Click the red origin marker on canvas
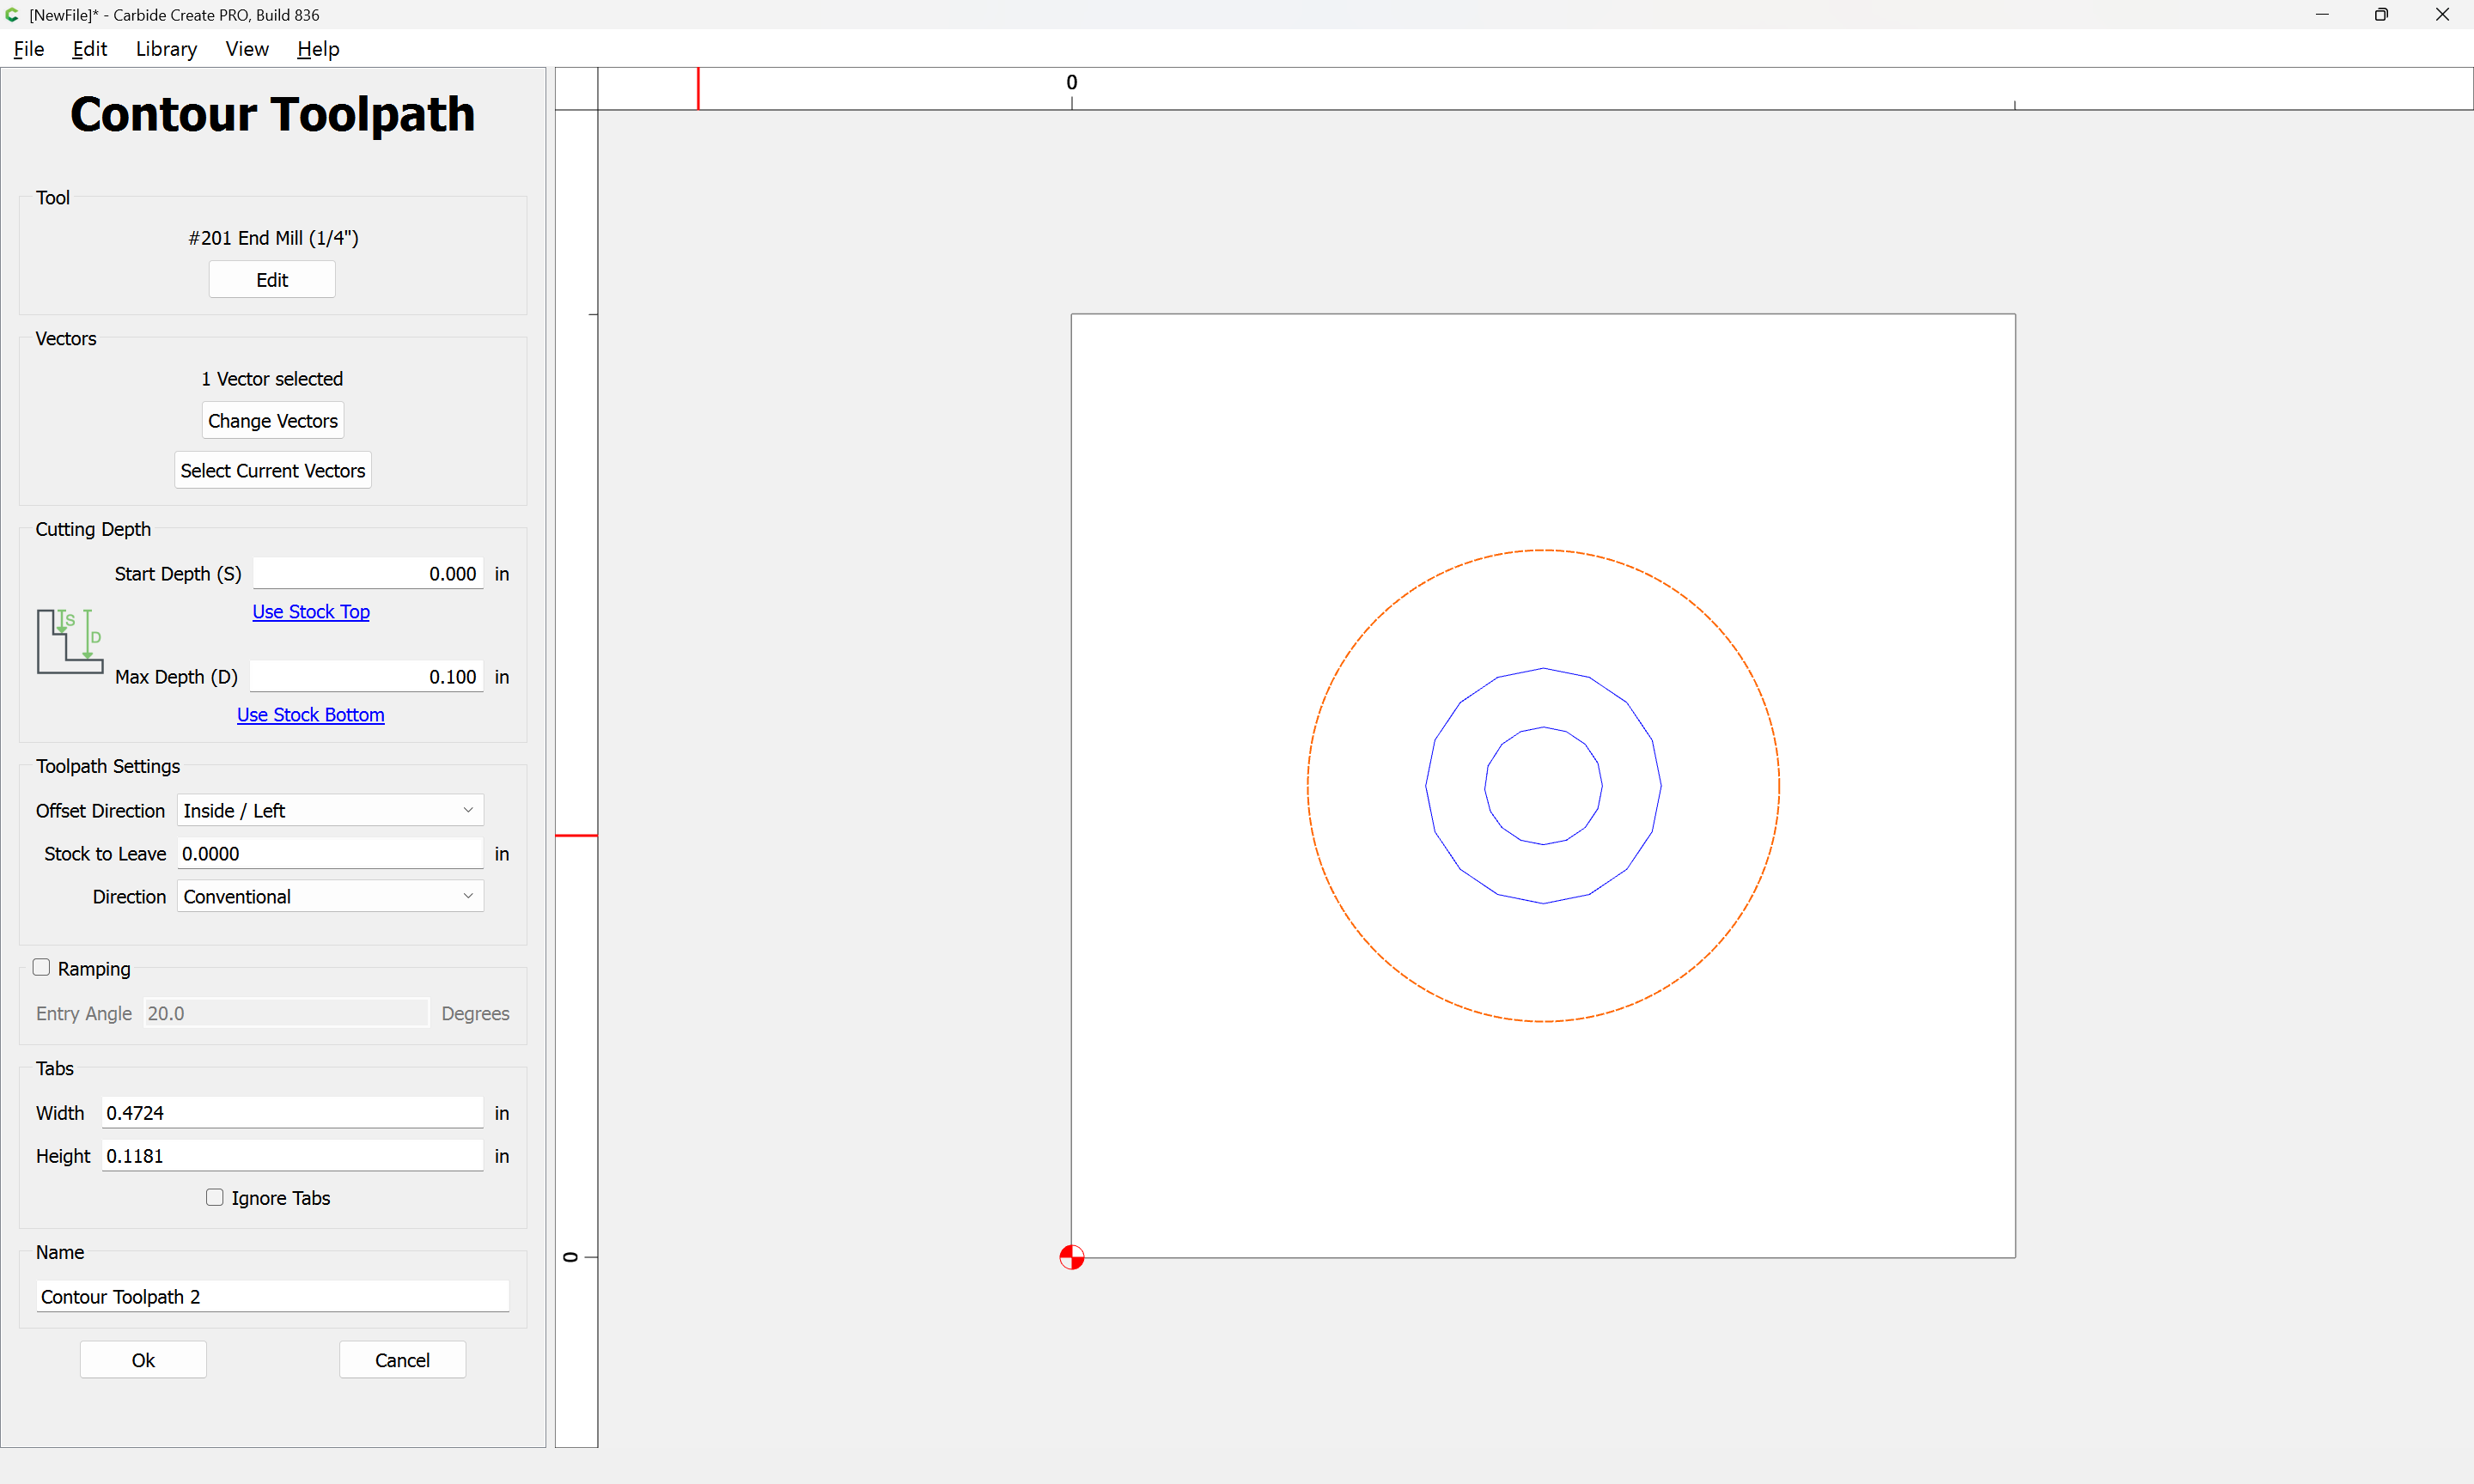The width and height of the screenshot is (2474, 1484). 1071,1257
